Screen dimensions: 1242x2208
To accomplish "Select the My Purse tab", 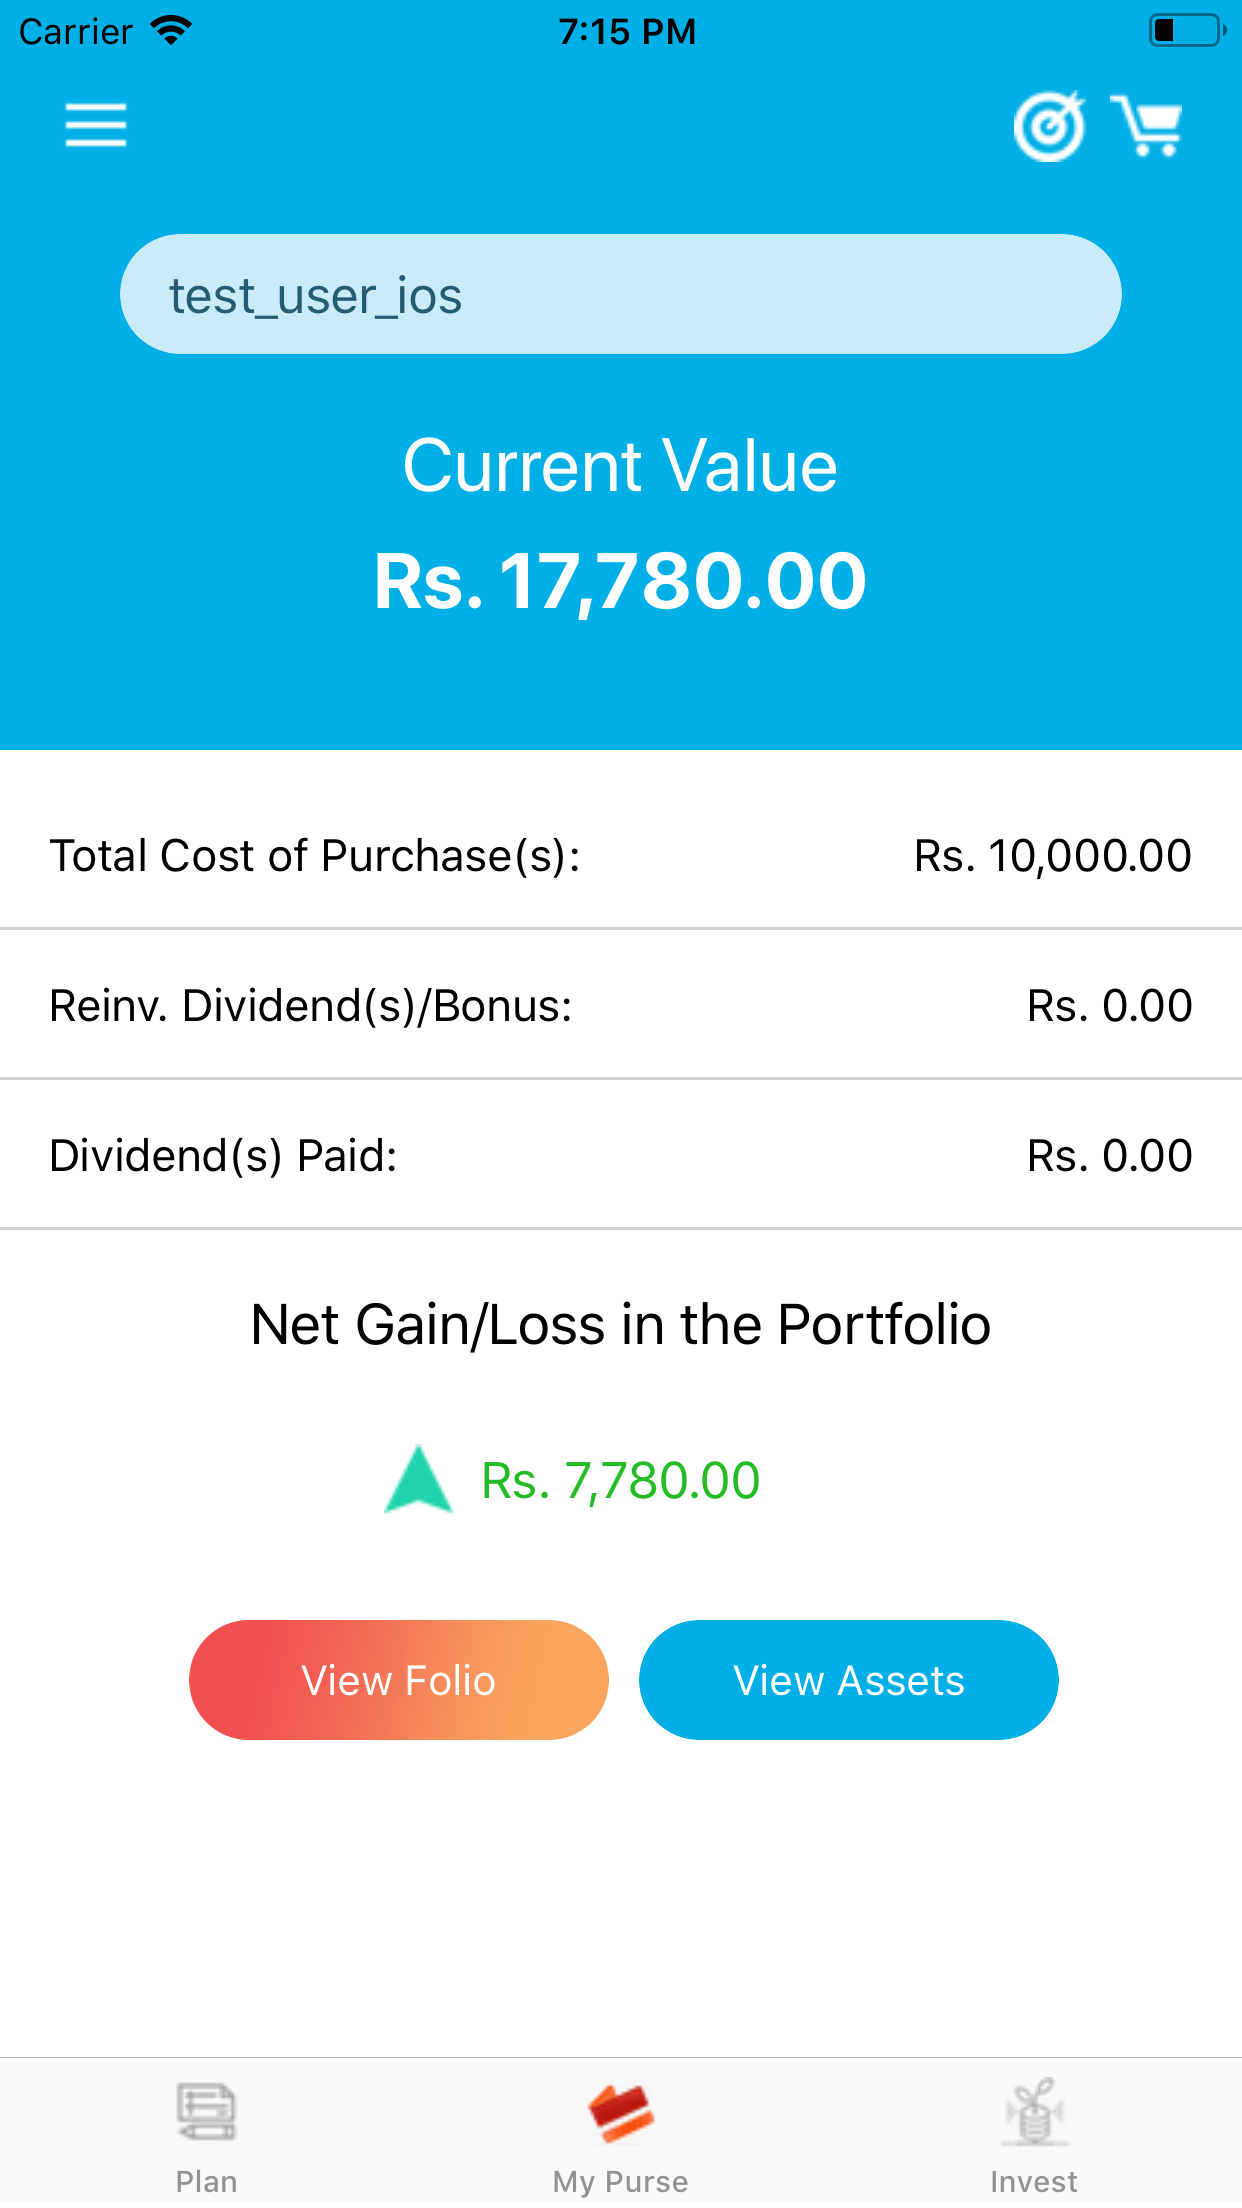I will (621, 2134).
